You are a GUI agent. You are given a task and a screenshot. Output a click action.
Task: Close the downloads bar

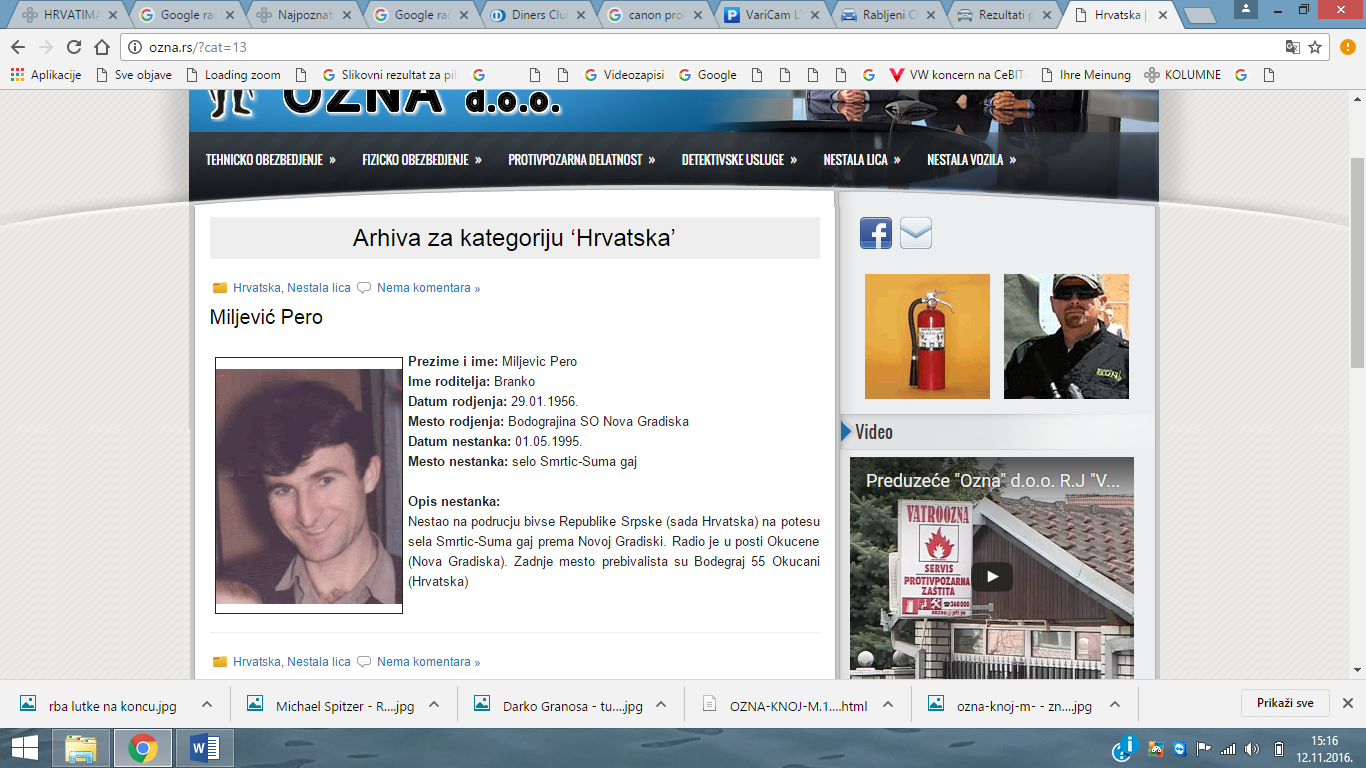click(1347, 703)
